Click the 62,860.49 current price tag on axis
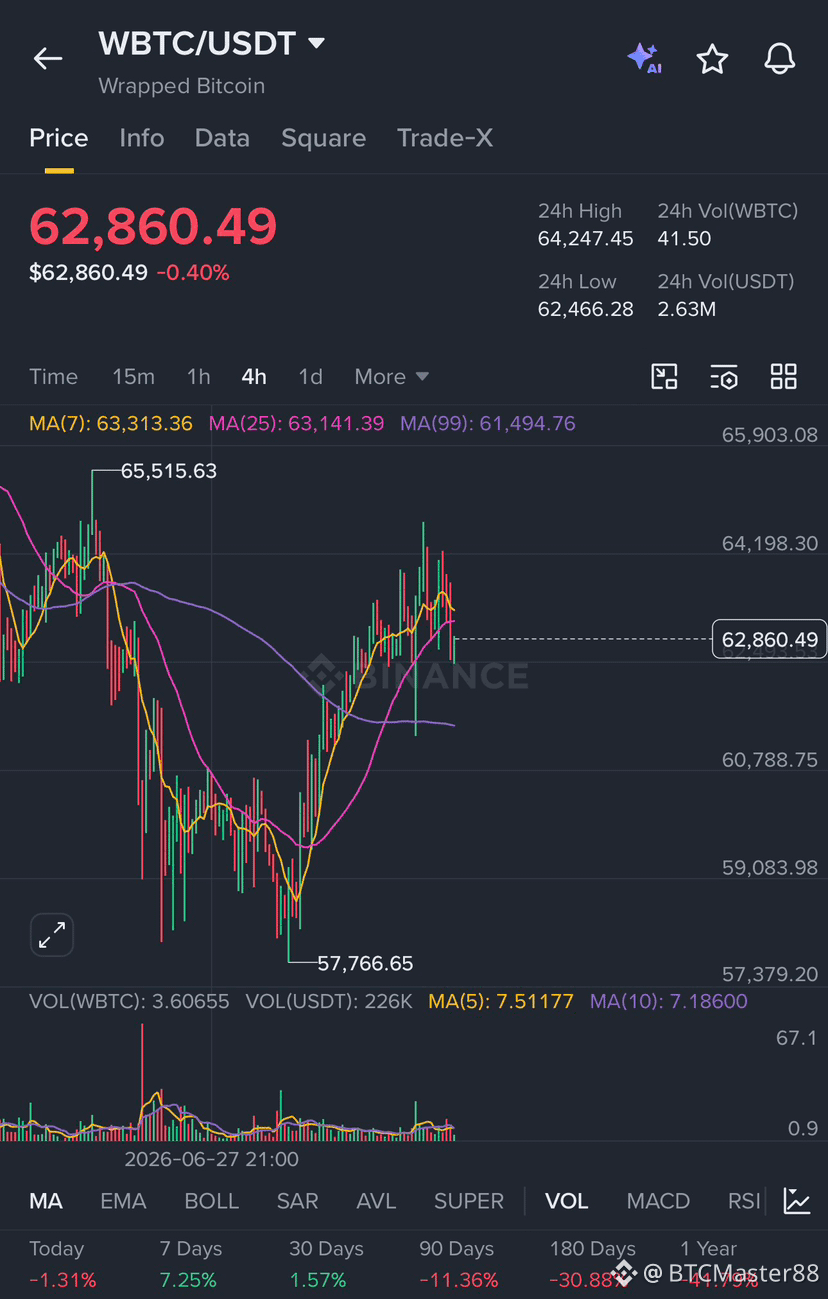828x1299 pixels. [x=769, y=639]
